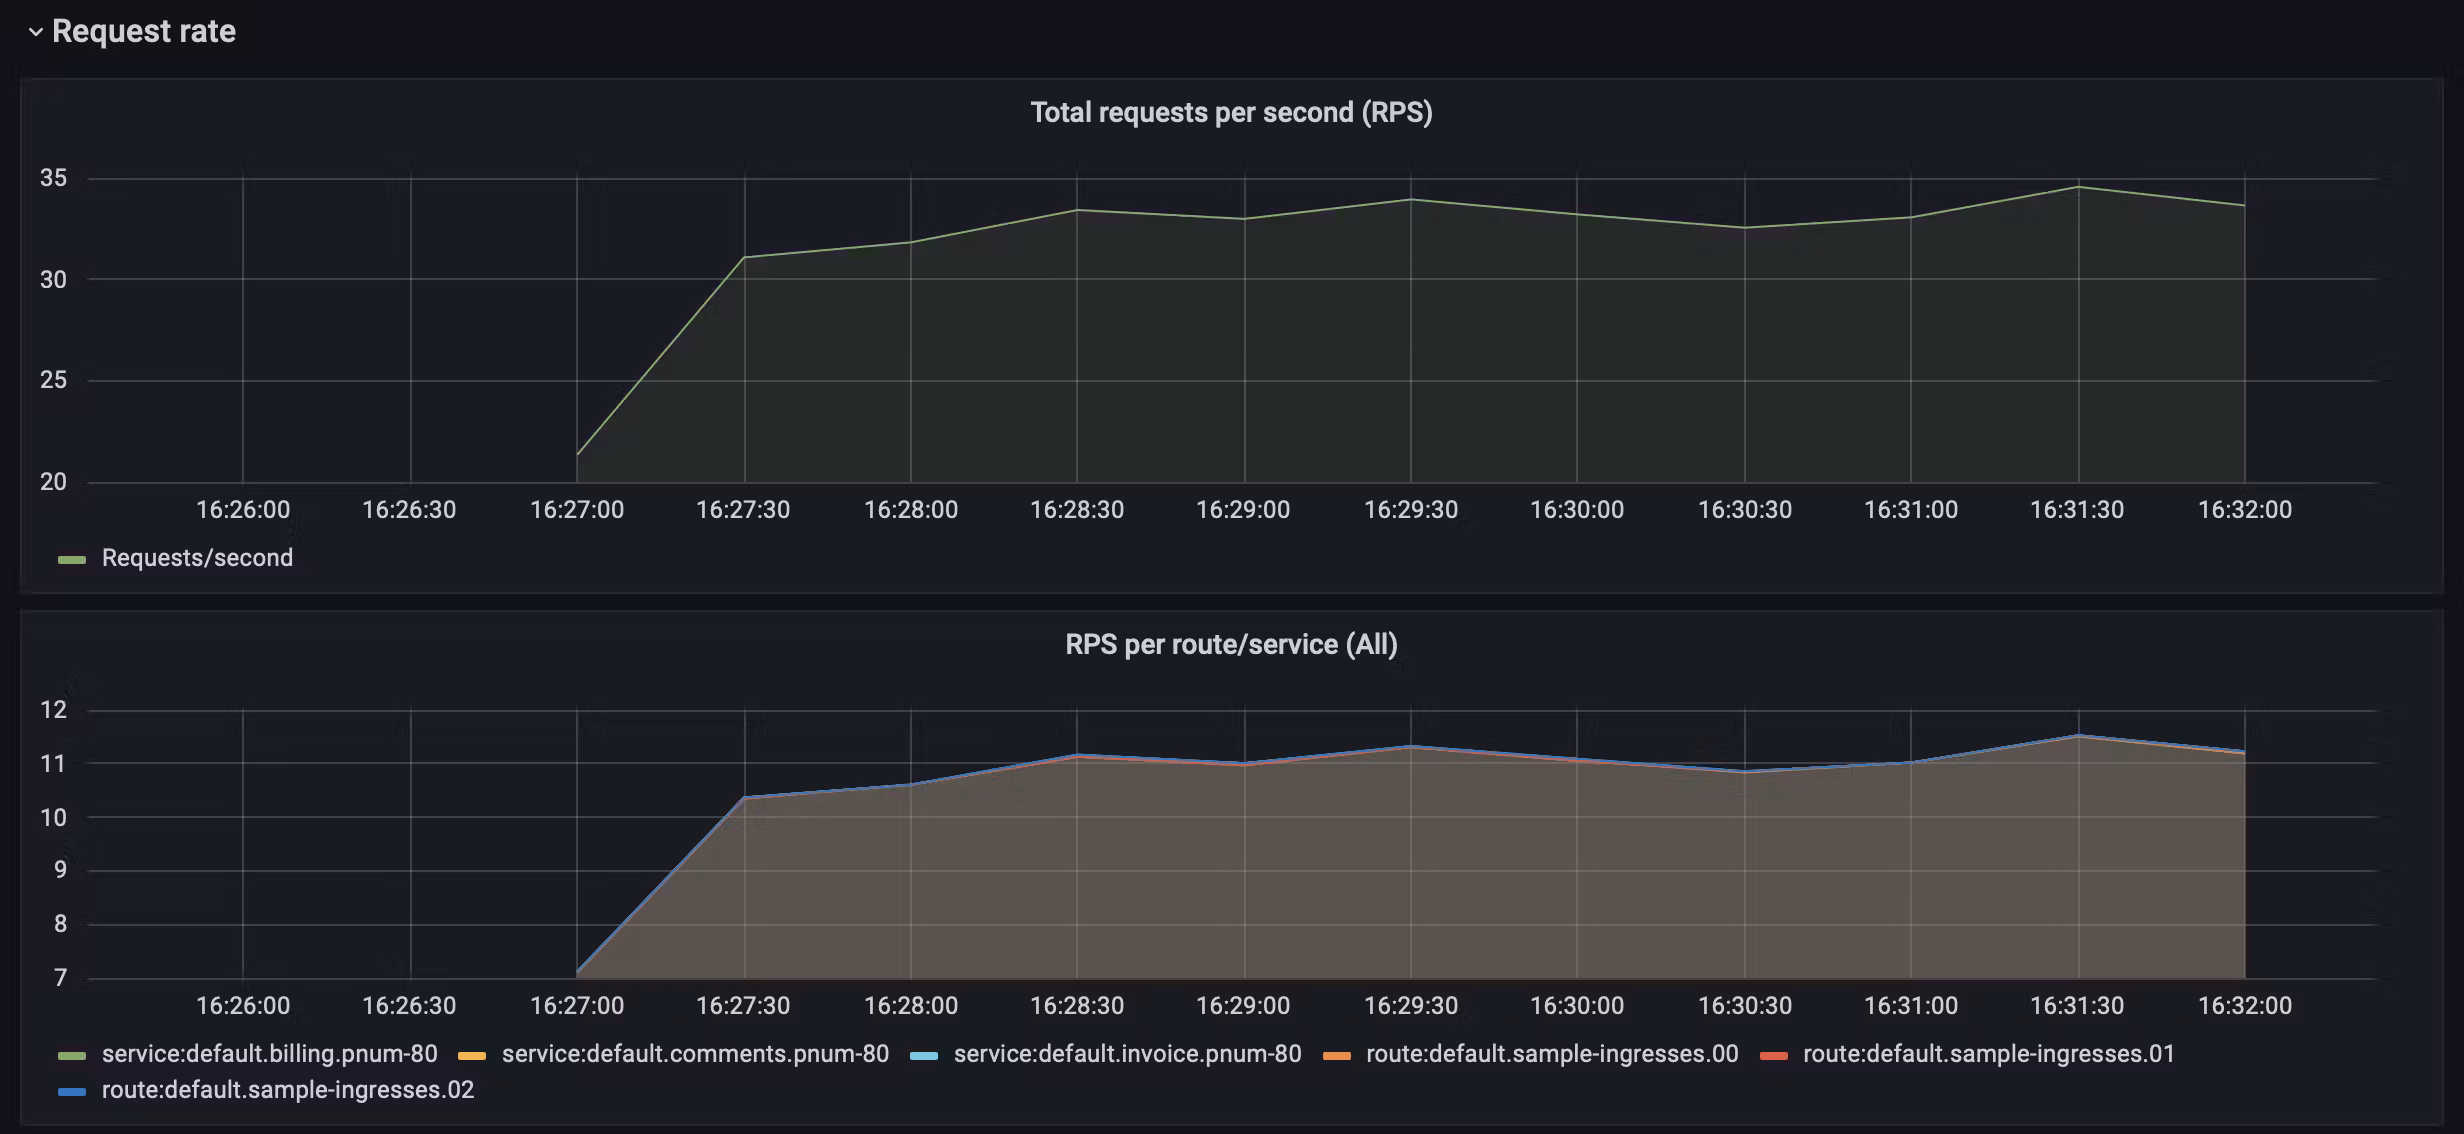2464x1134 pixels.
Task: Click 16:27:30 data point on per-route graph
Action: point(744,797)
